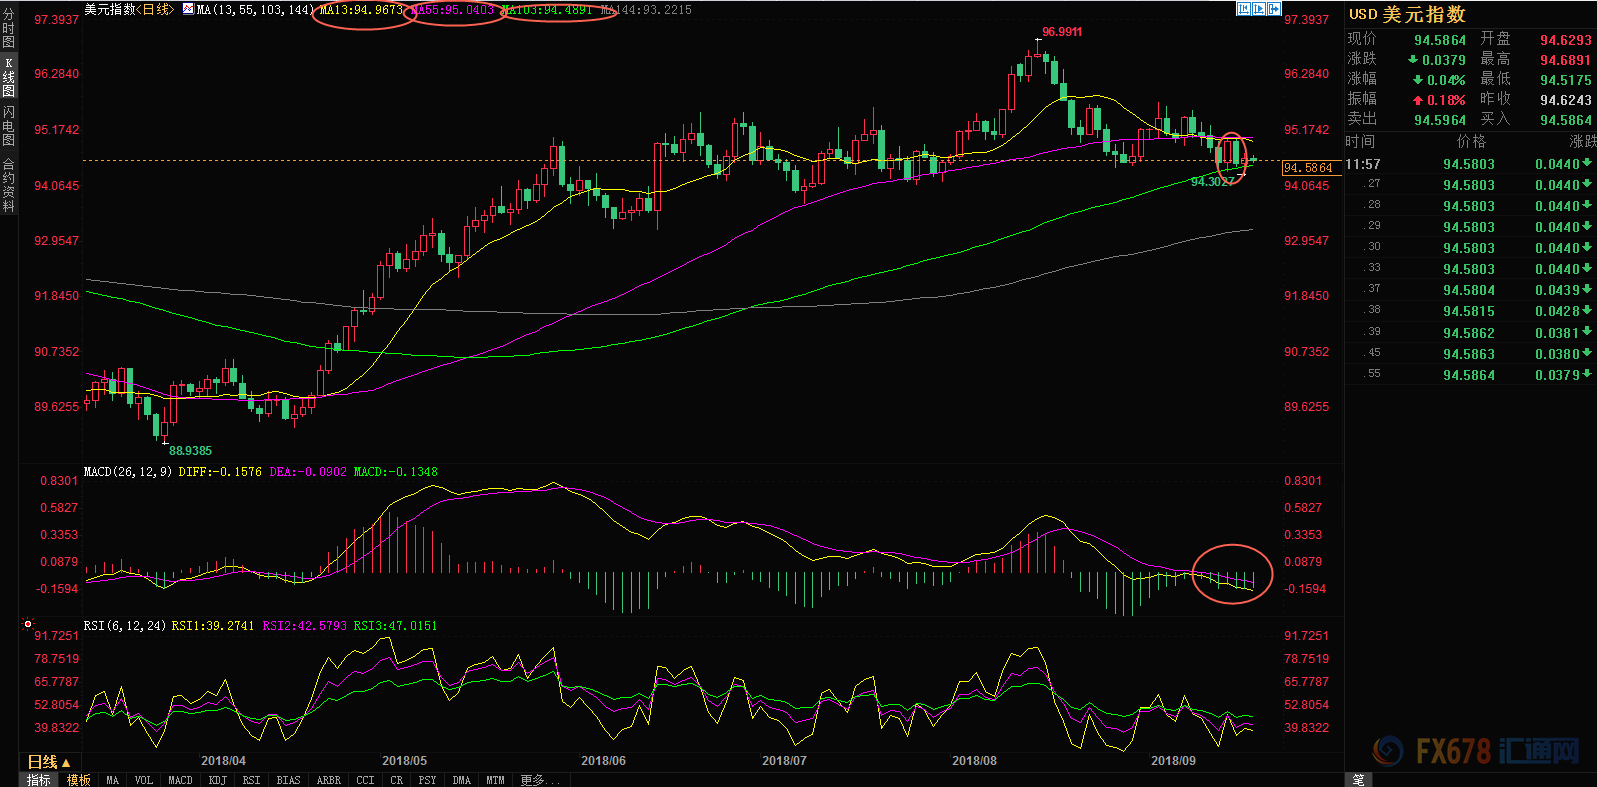The width and height of the screenshot is (1597, 787).
Task: Select the 指标 tab at bottom
Action: pyautogui.click(x=38, y=780)
